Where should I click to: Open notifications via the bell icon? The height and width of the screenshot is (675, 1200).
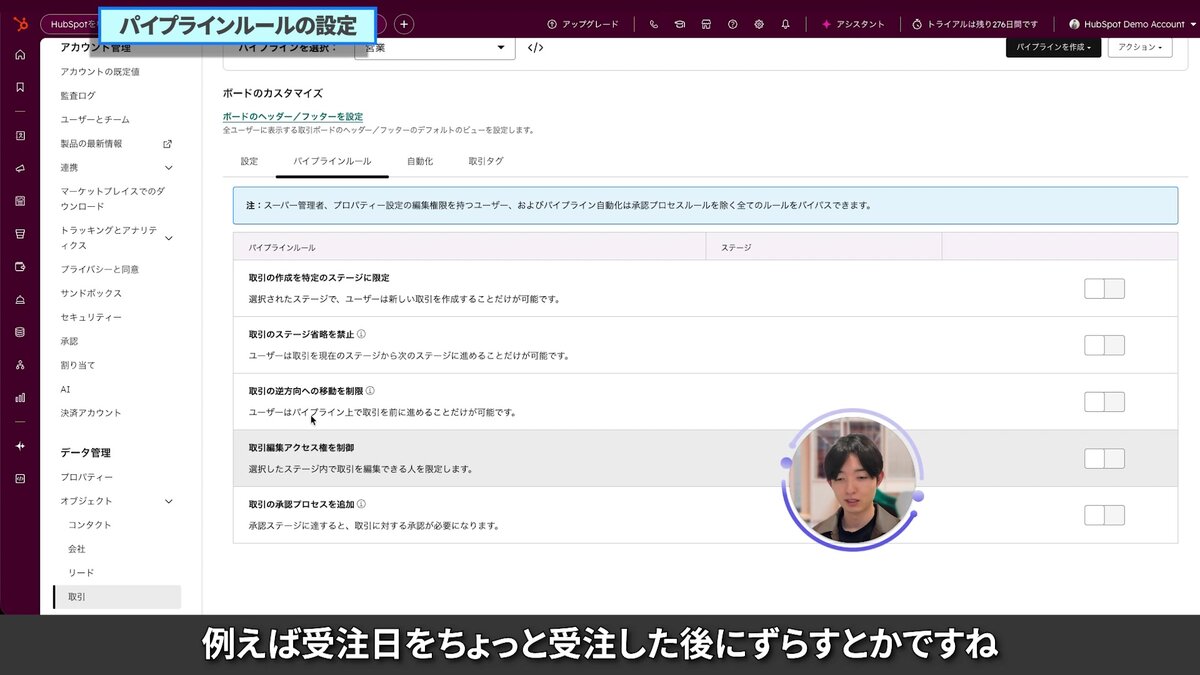pos(786,24)
